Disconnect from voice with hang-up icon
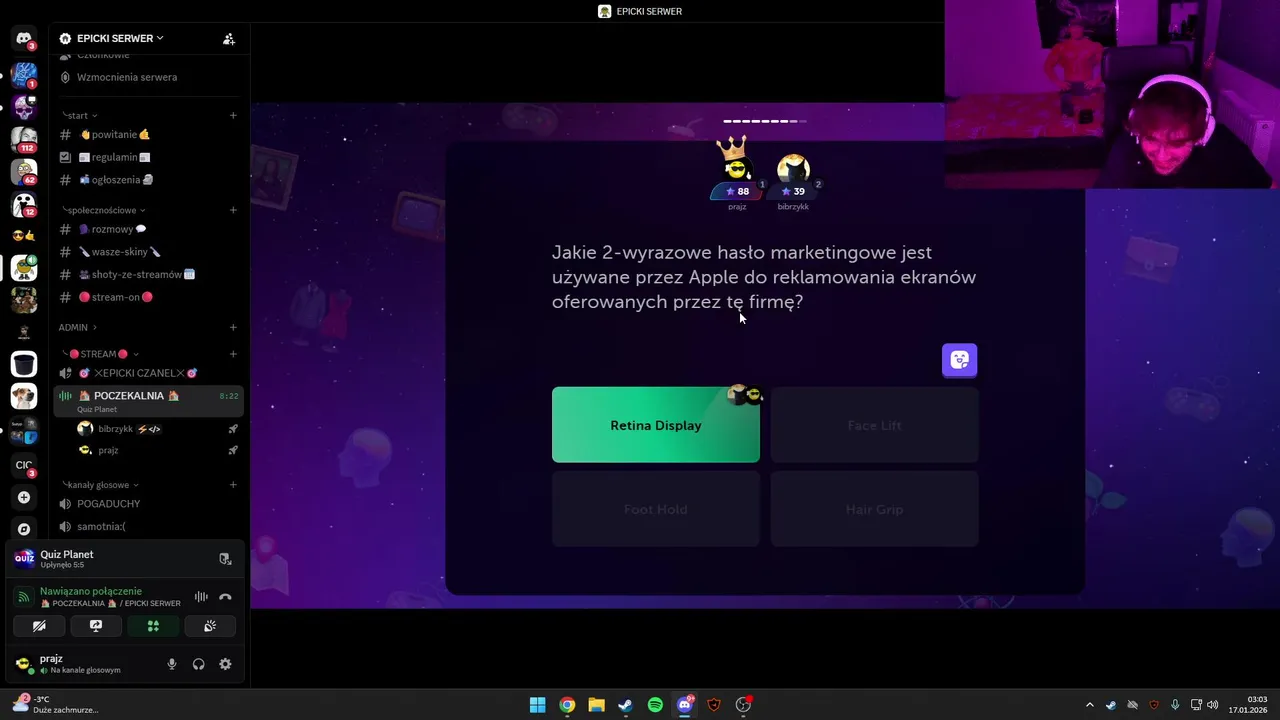Viewport: 1280px width, 720px height. coord(225,597)
